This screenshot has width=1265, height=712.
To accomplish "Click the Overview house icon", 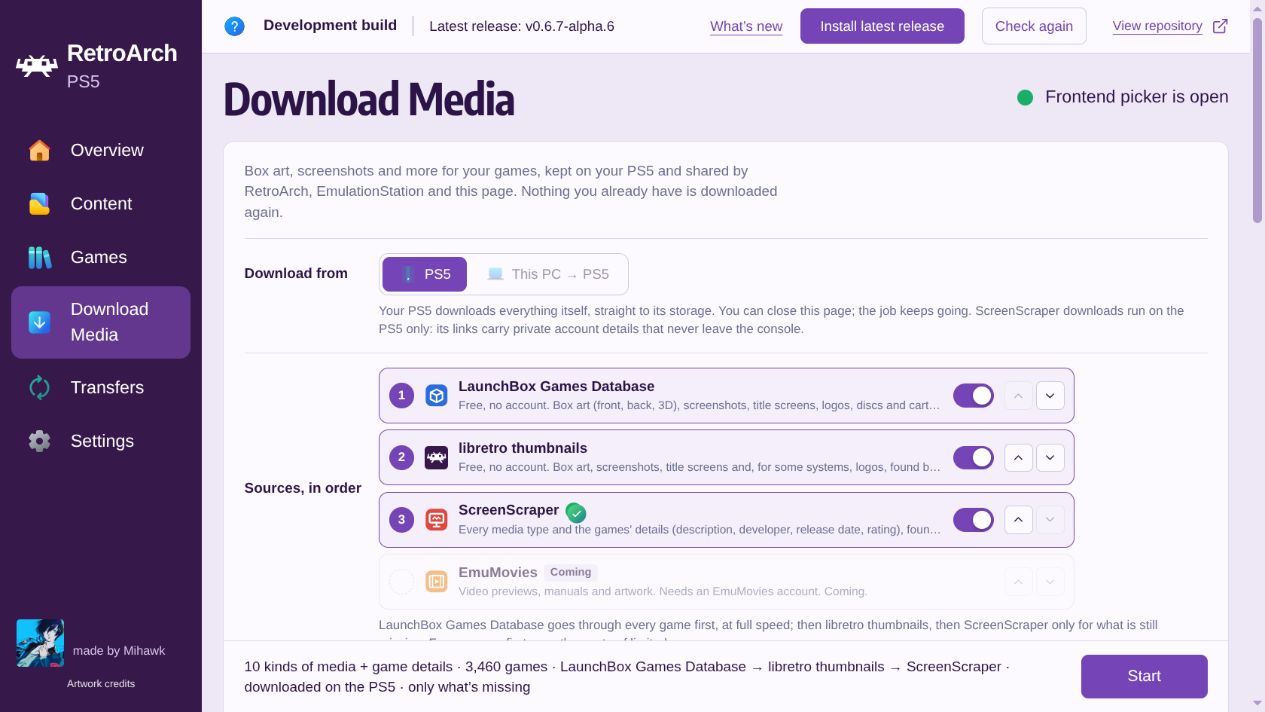I will (x=39, y=150).
